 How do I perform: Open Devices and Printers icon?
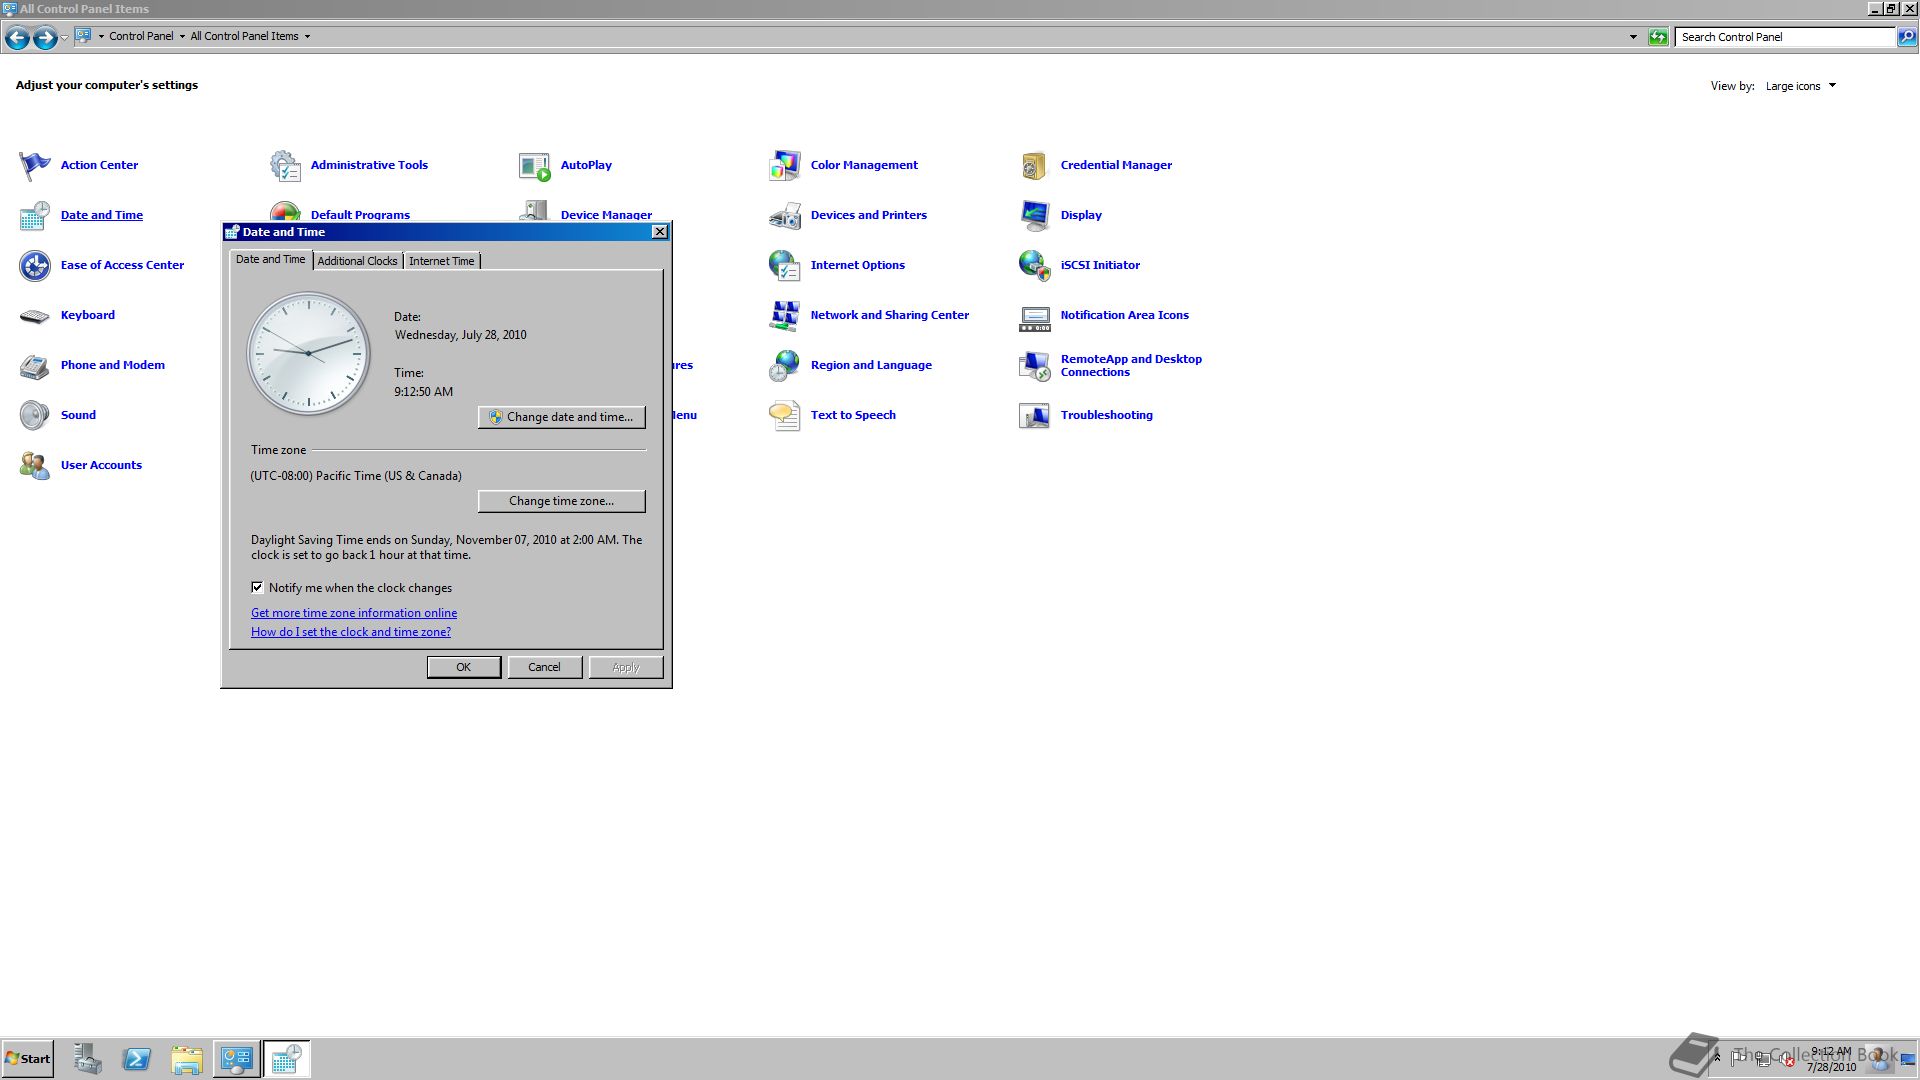(785, 215)
